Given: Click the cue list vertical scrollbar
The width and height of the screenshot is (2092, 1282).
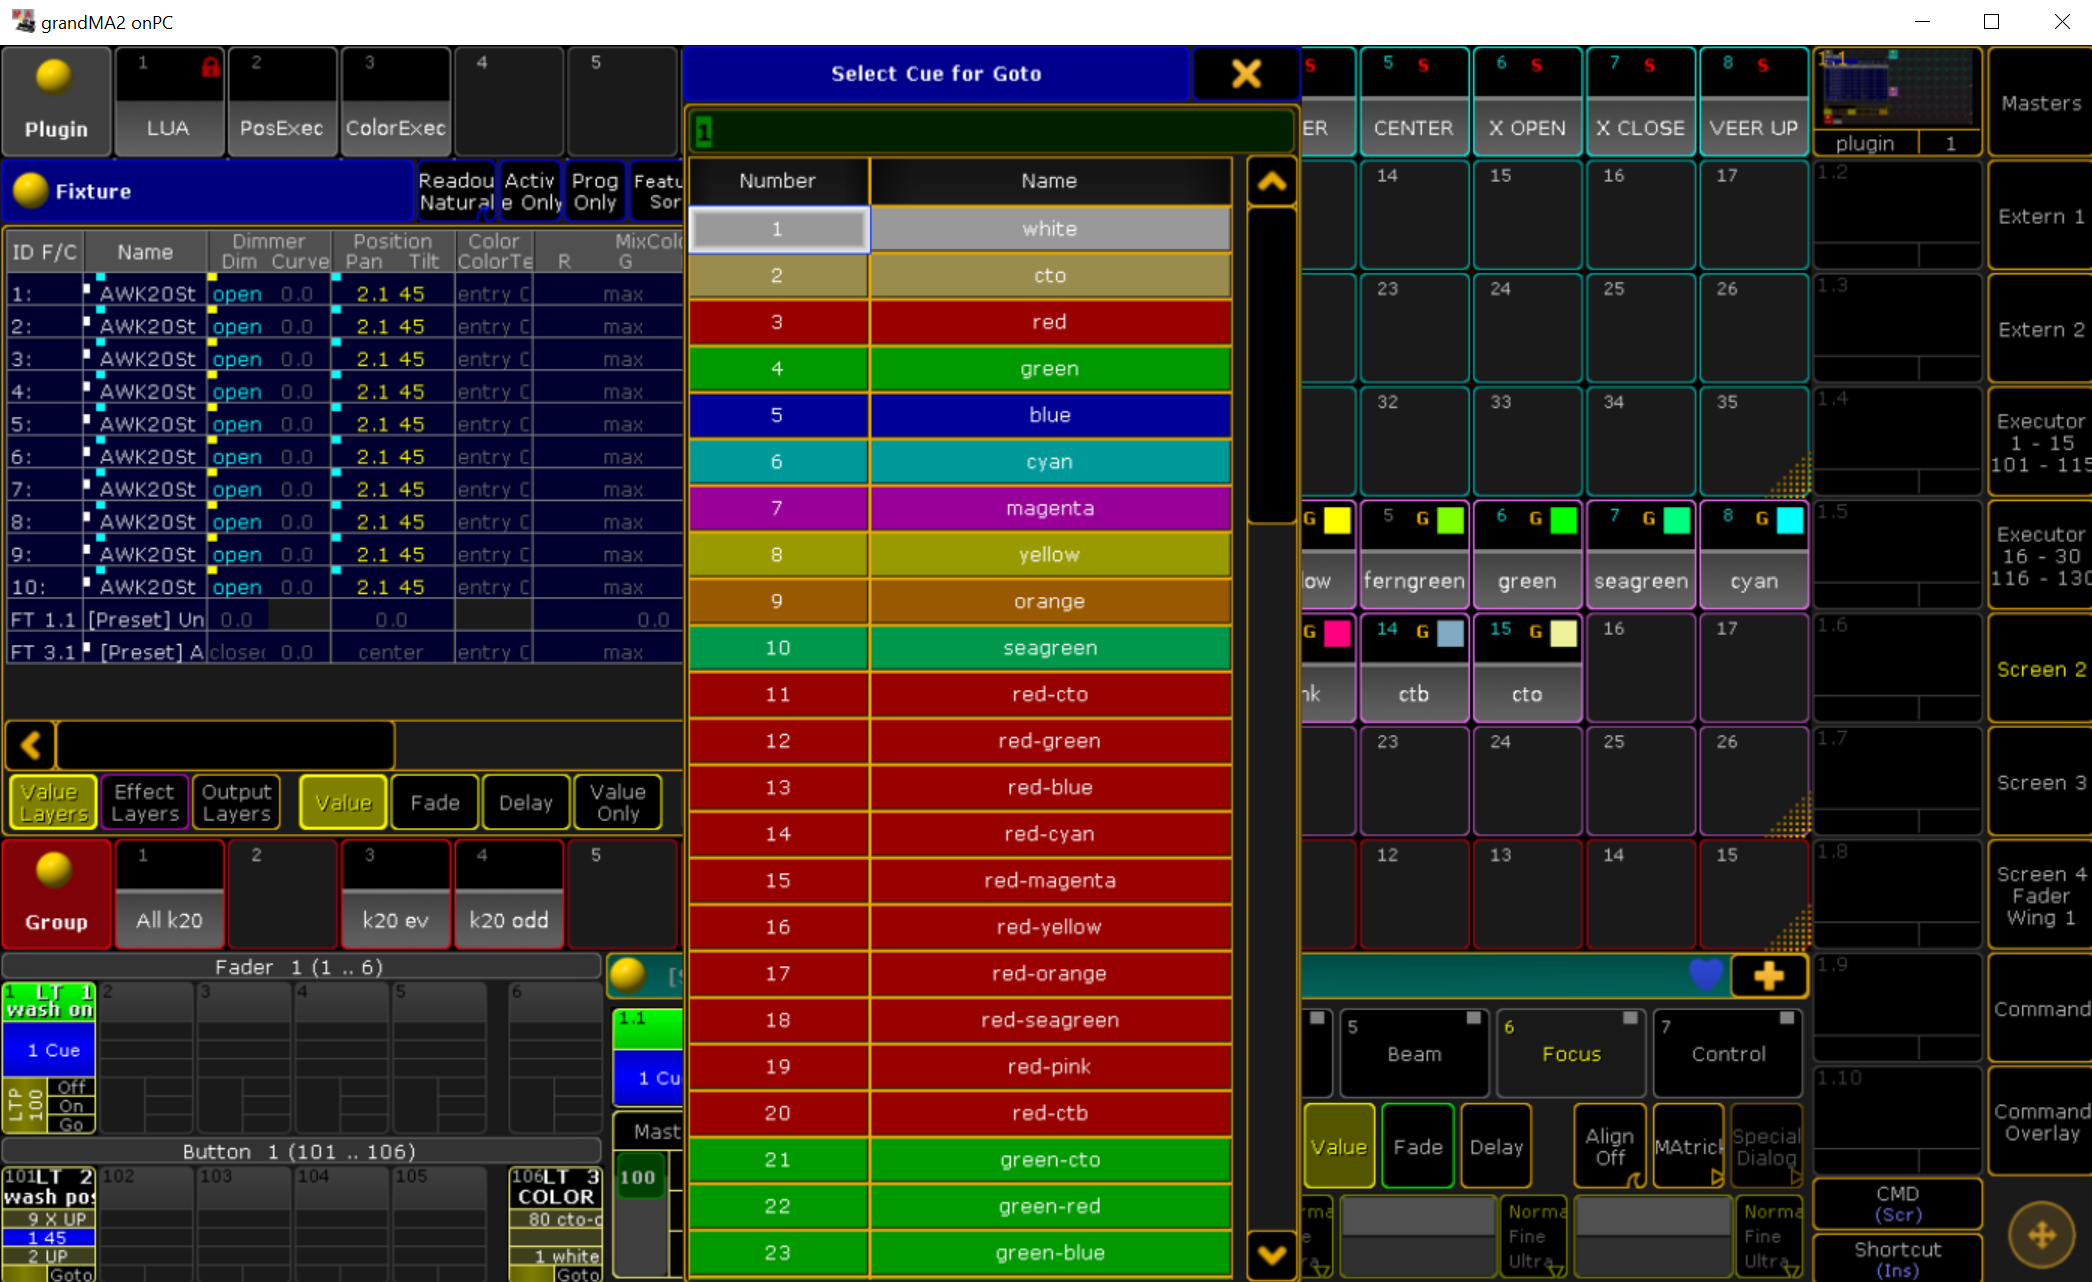Looking at the screenshot, I should (1272, 365).
